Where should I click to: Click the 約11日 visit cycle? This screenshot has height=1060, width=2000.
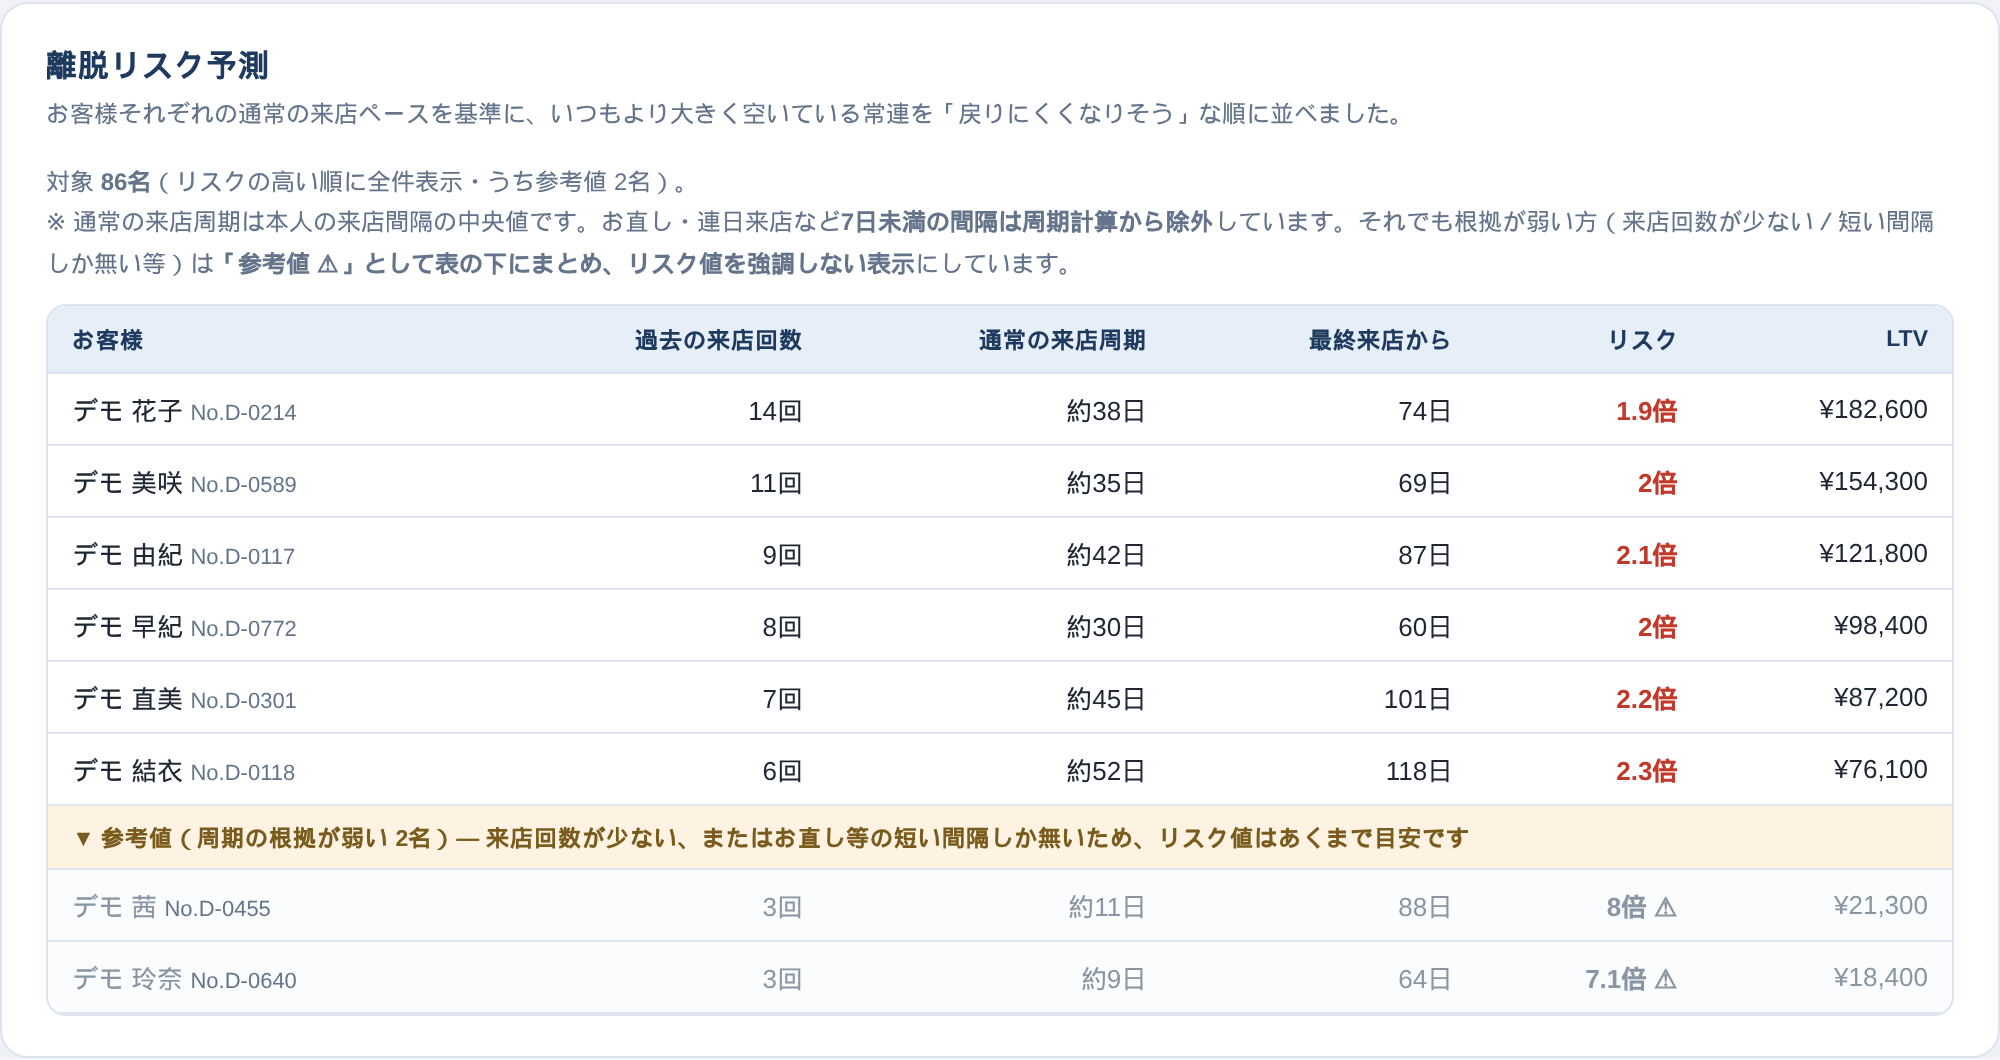[x=1106, y=907]
